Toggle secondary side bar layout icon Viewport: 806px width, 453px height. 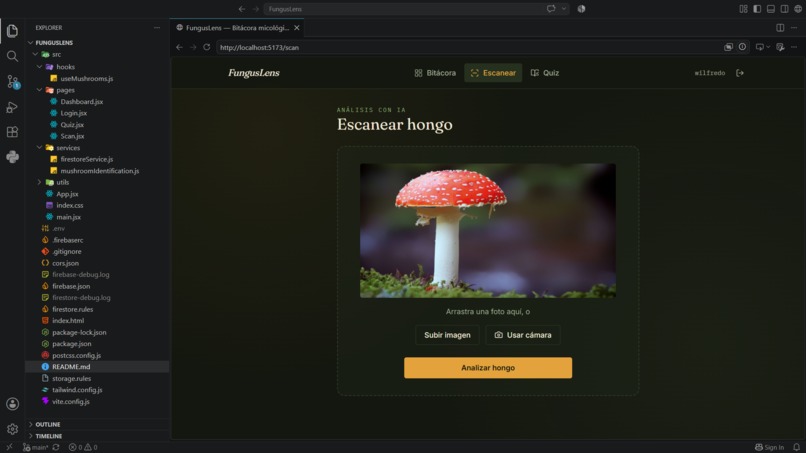tap(784, 9)
